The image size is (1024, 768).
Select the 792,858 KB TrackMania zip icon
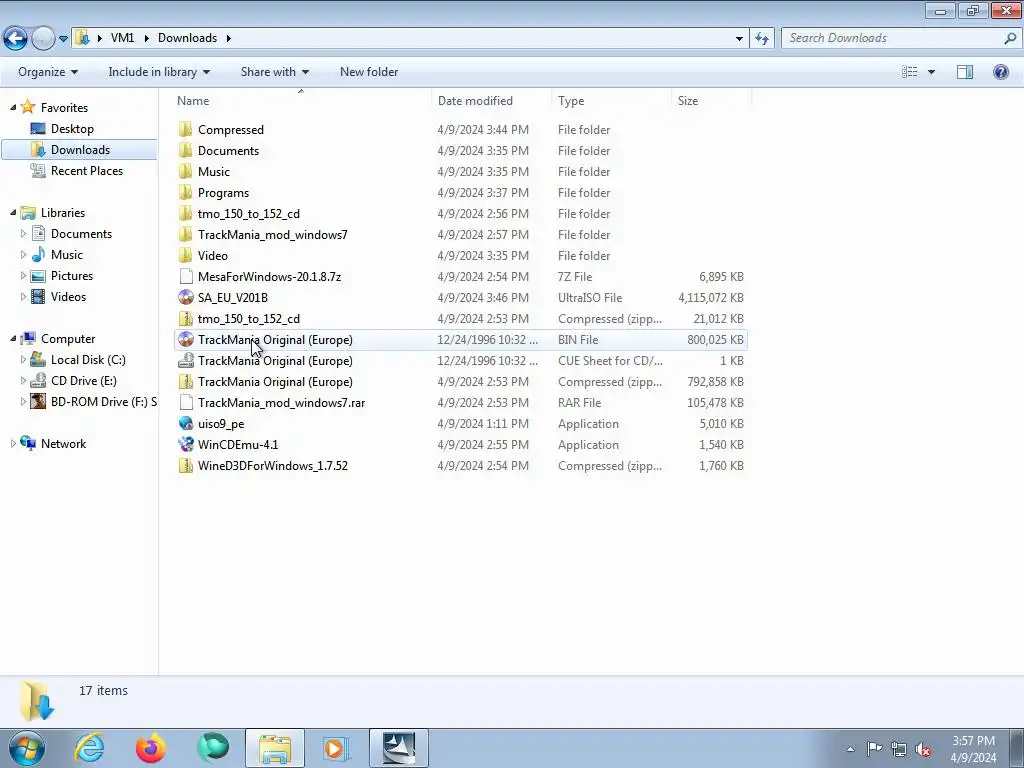coord(185,381)
